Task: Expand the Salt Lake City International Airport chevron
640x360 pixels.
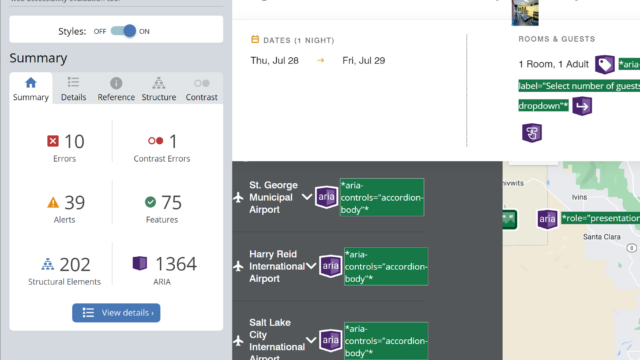Action: [311, 340]
